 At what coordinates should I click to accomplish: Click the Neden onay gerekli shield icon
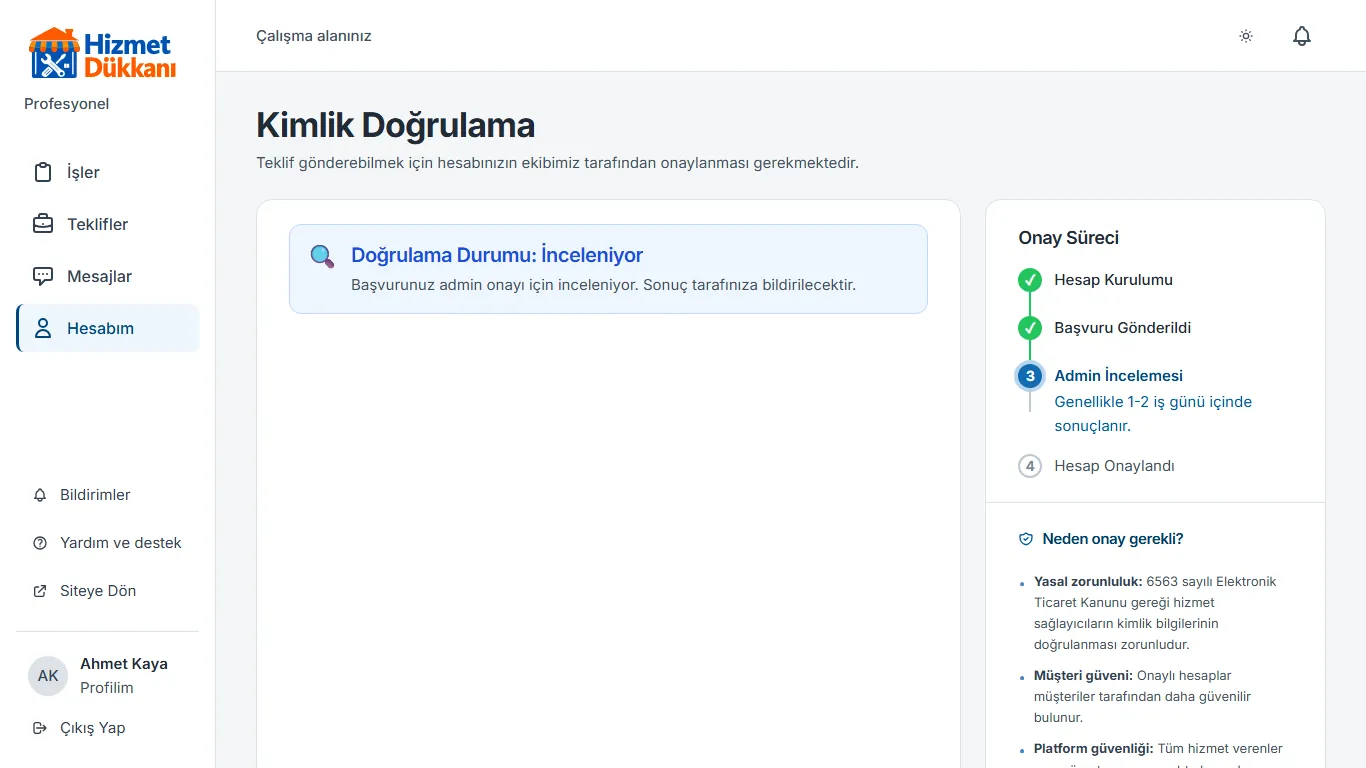click(x=1026, y=539)
